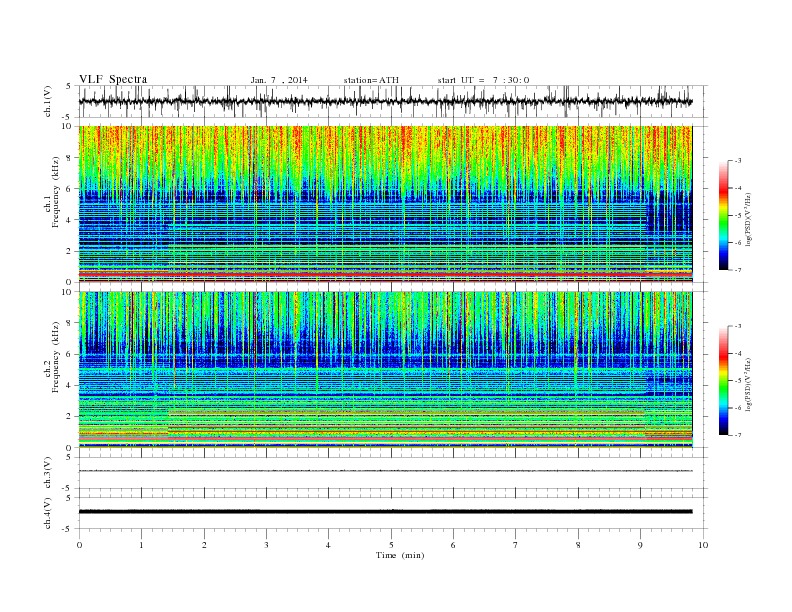Click "-7" on the lower color scale
The height and width of the screenshot is (612, 792).
click(738, 435)
